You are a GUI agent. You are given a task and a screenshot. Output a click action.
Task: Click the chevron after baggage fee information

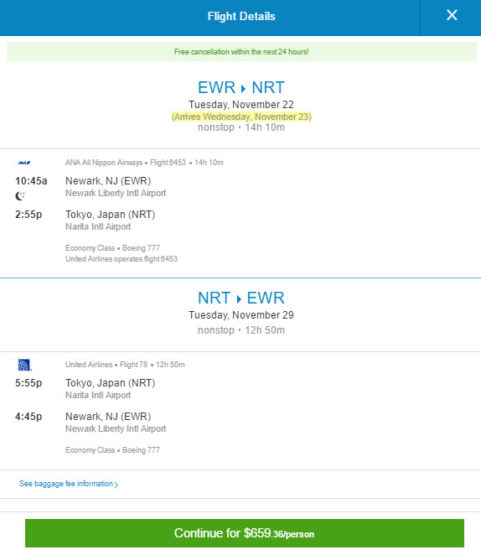pos(116,484)
